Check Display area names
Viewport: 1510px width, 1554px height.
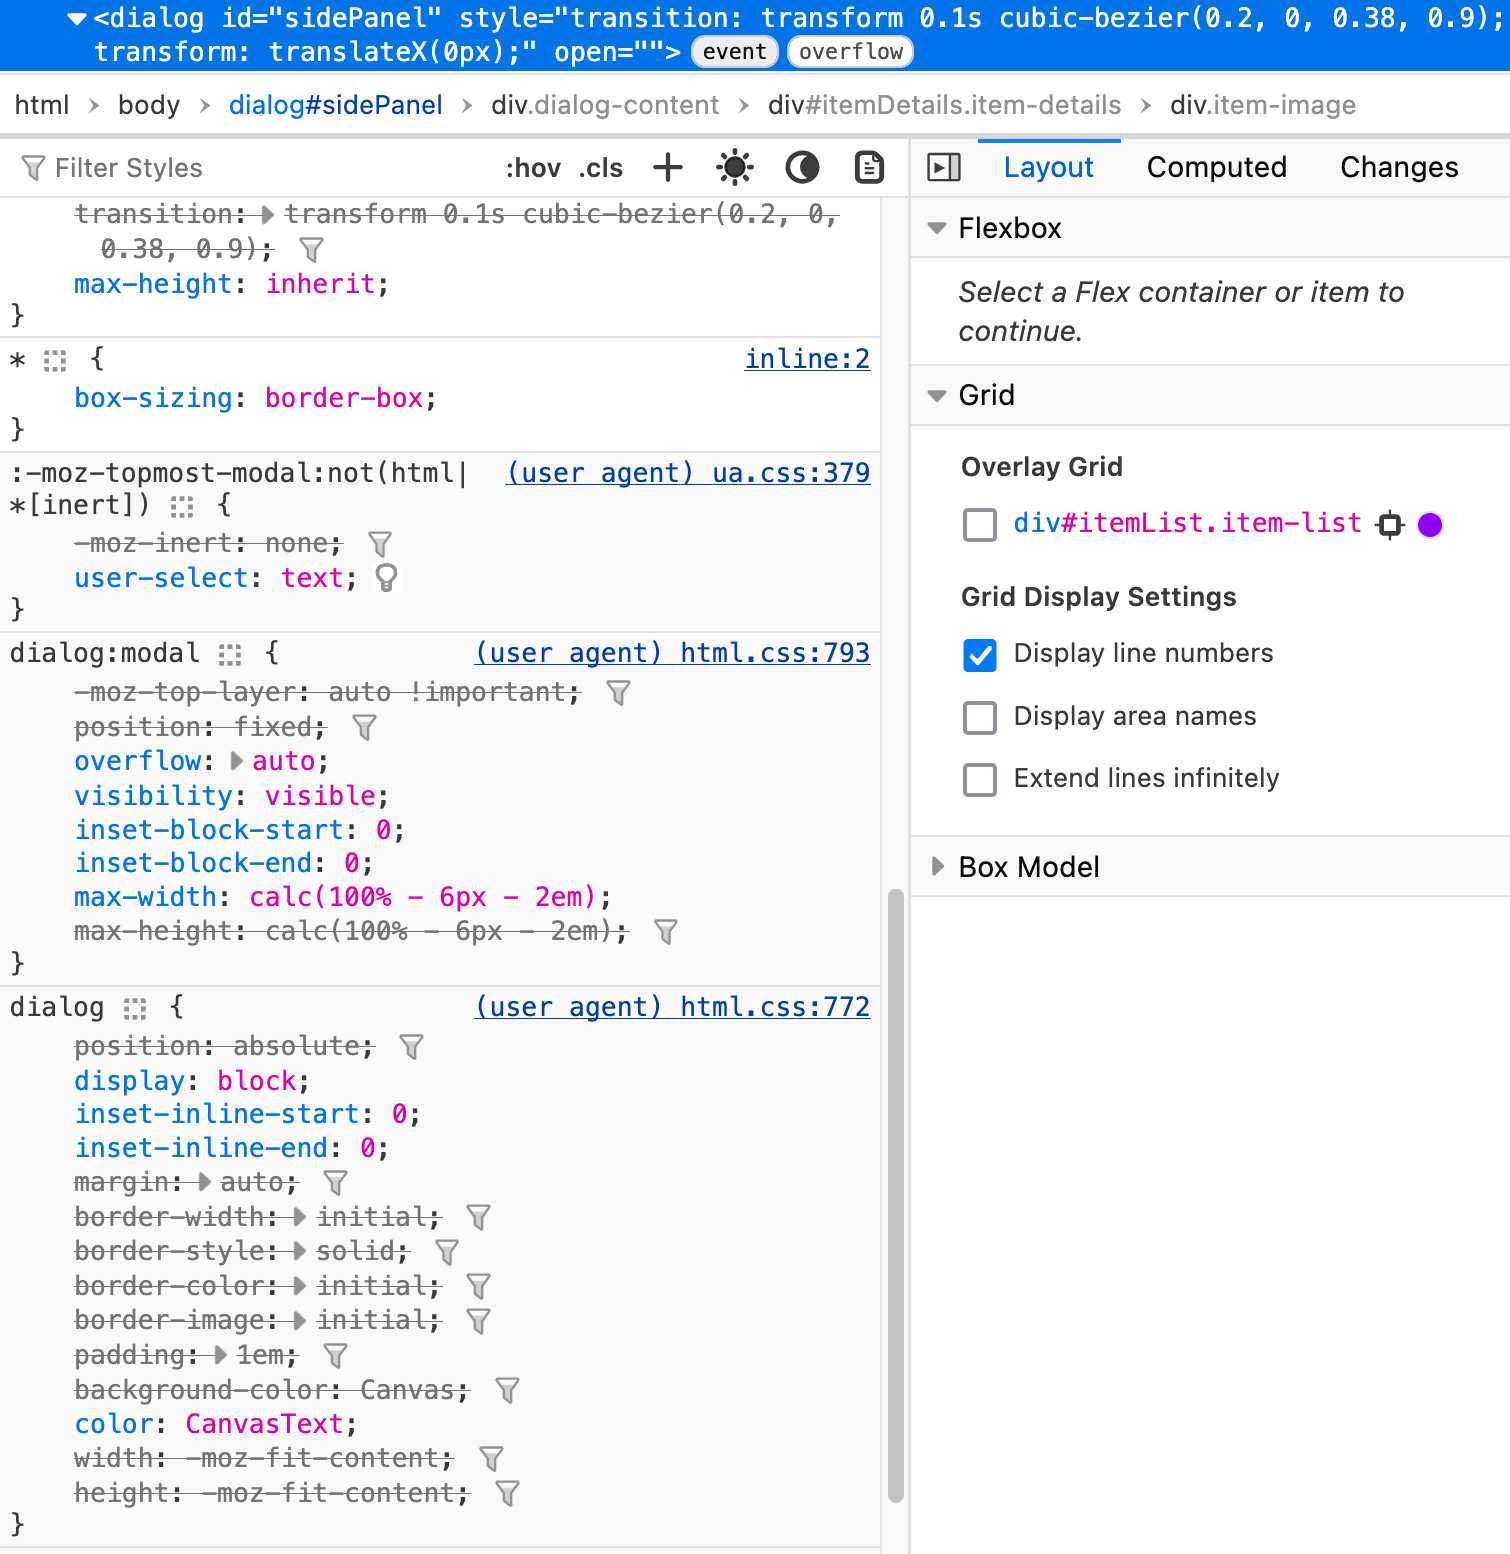pos(980,717)
